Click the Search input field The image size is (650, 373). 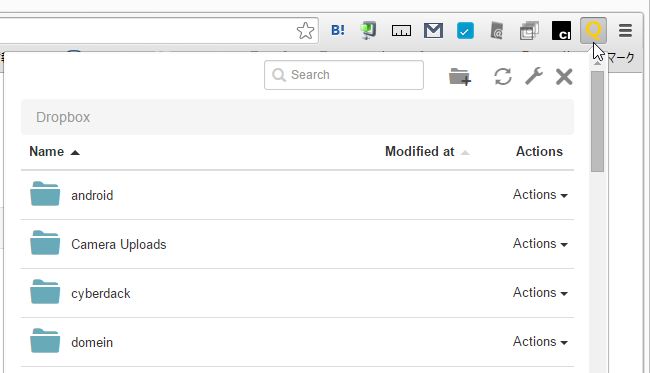click(x=344, y=75)
